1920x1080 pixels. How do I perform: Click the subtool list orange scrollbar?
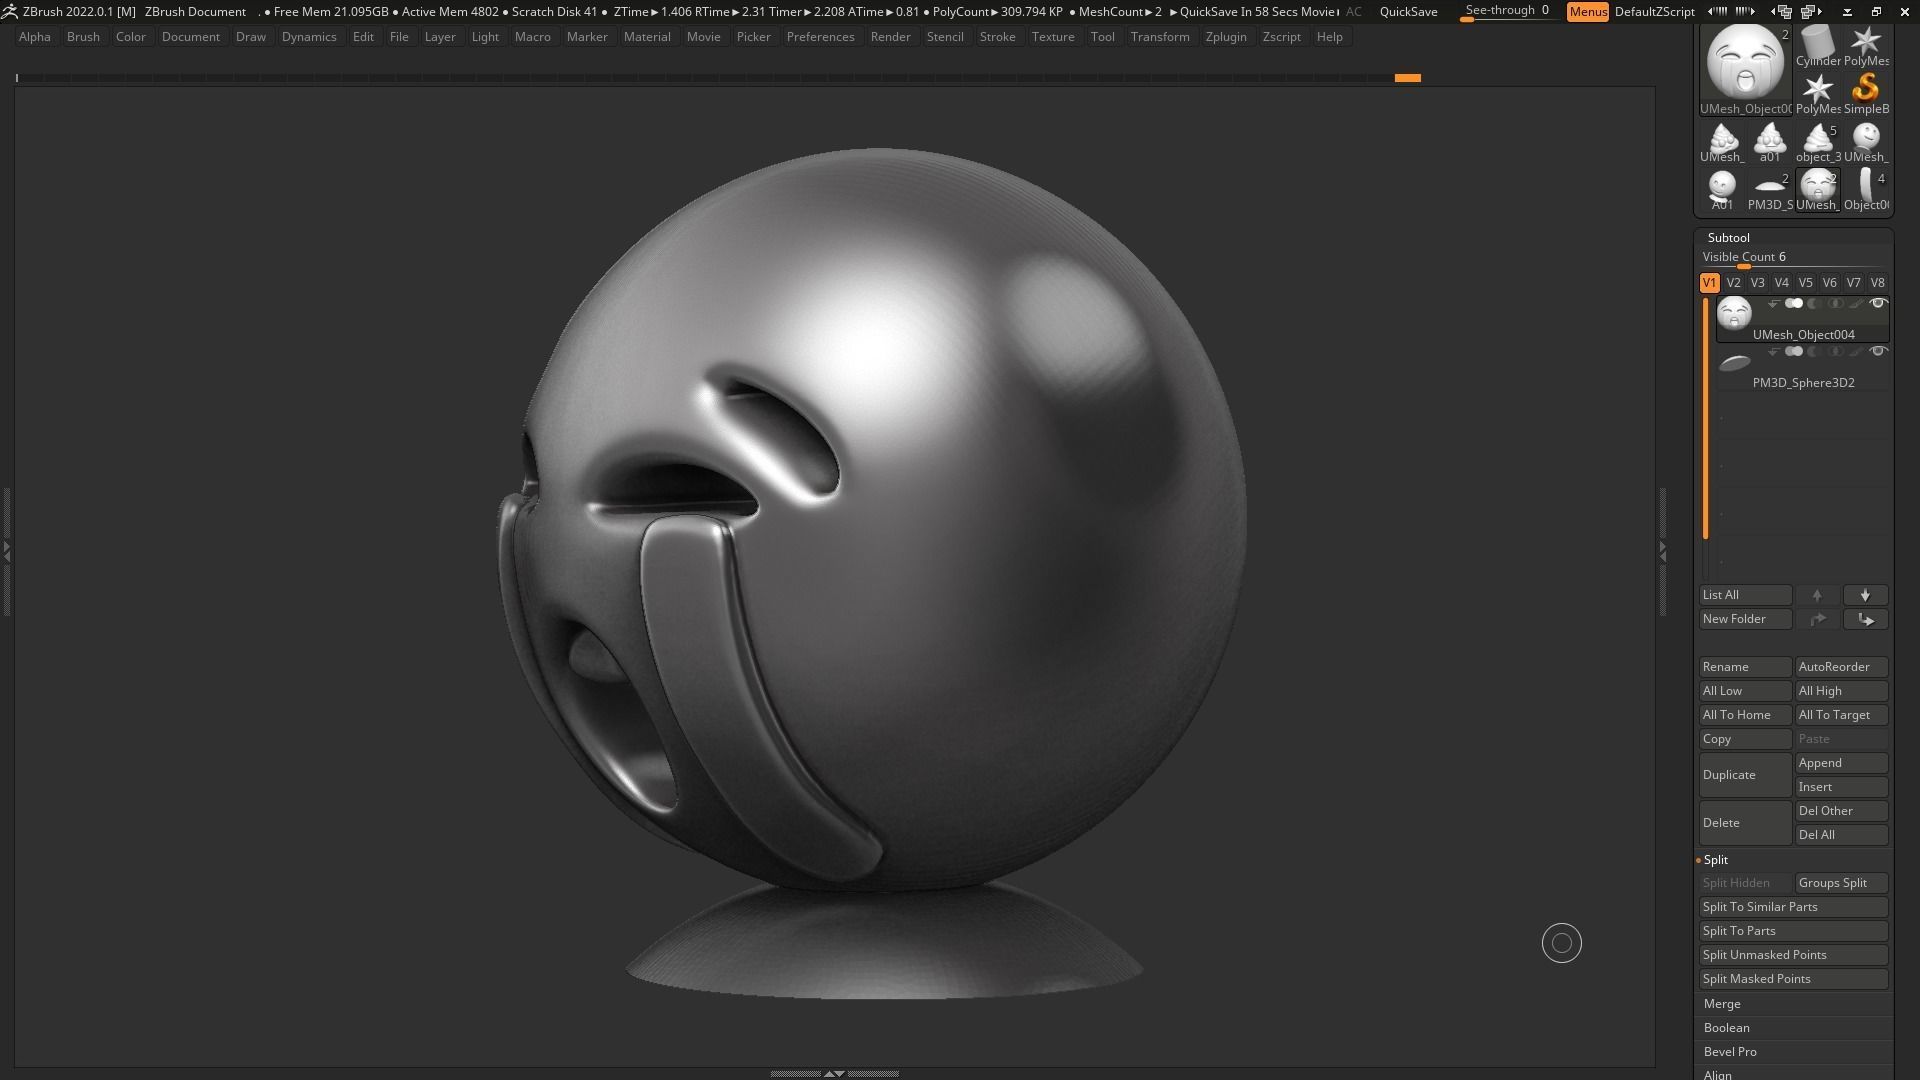point(1706,418)
